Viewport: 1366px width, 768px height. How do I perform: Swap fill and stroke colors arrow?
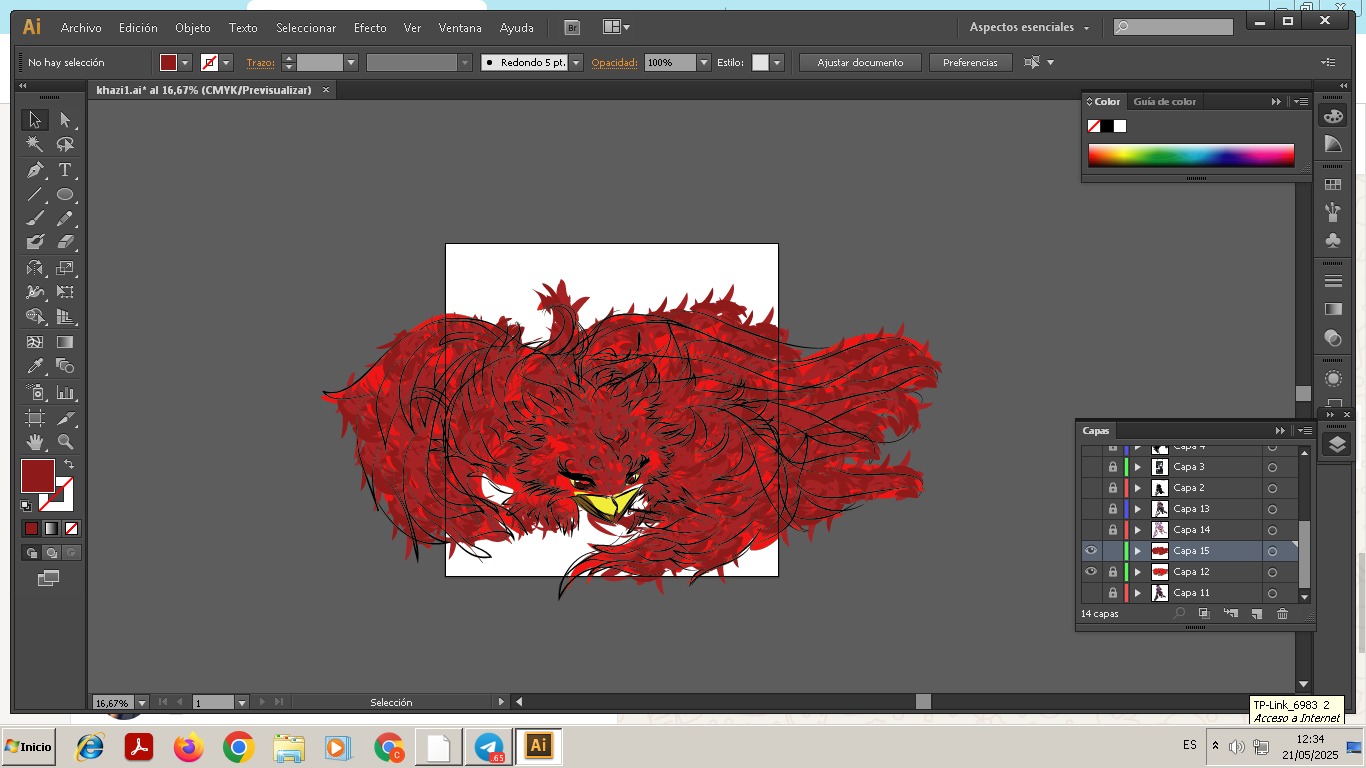69,465
